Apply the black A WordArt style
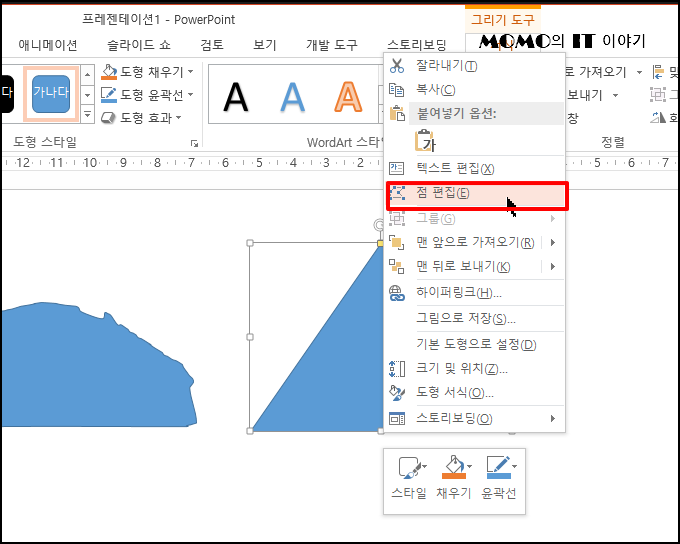Screen dimensions: 680x544 pyautogui.click(x=236, y=97)
